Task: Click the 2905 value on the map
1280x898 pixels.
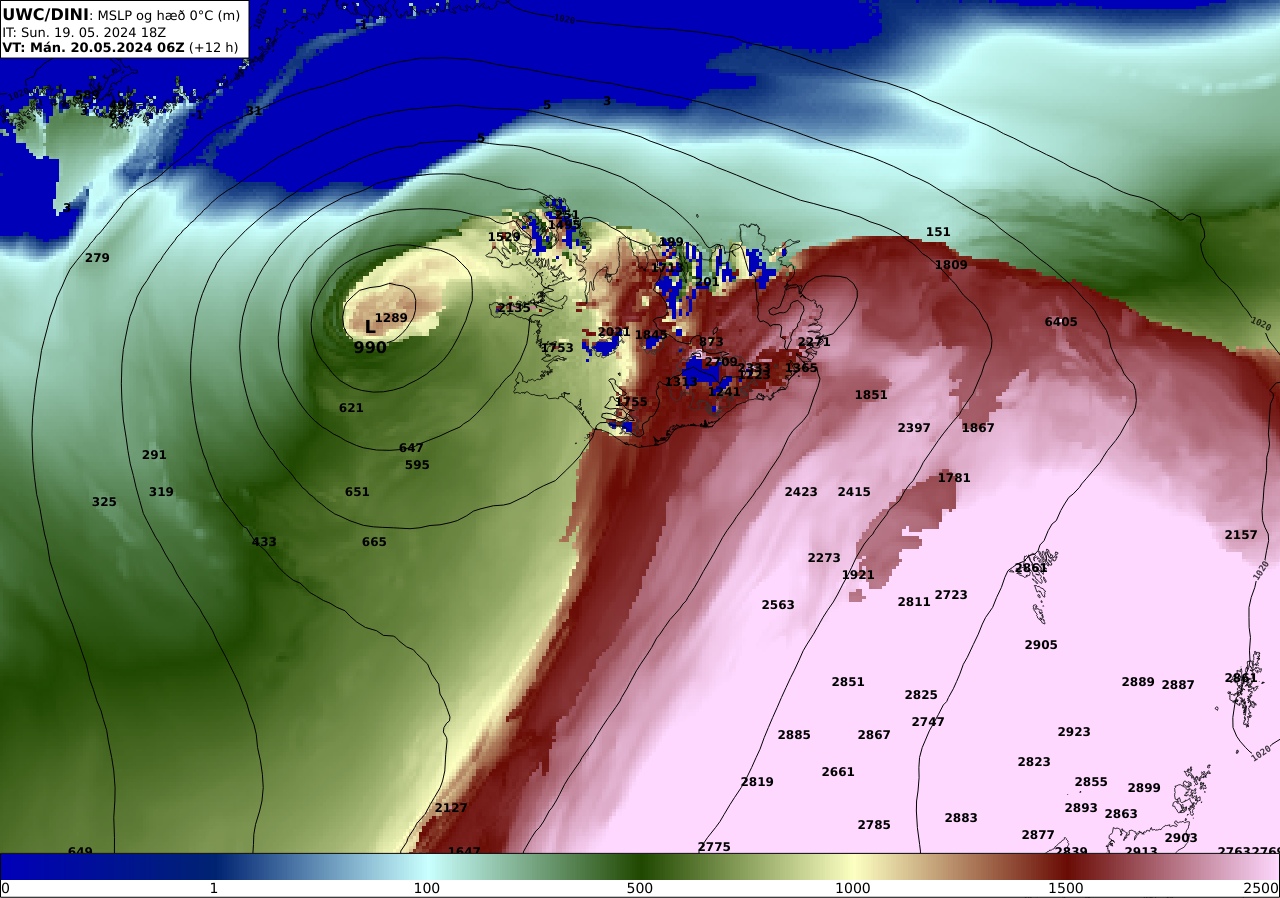Action: [1041, 645]
